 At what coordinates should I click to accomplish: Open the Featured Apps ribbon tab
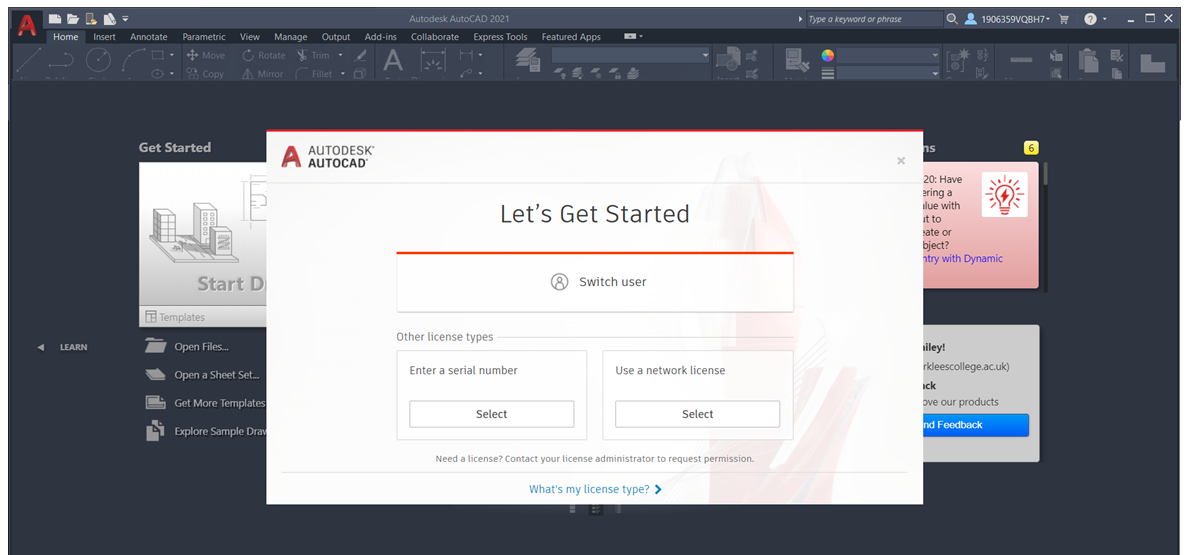(x=571, y=36)
